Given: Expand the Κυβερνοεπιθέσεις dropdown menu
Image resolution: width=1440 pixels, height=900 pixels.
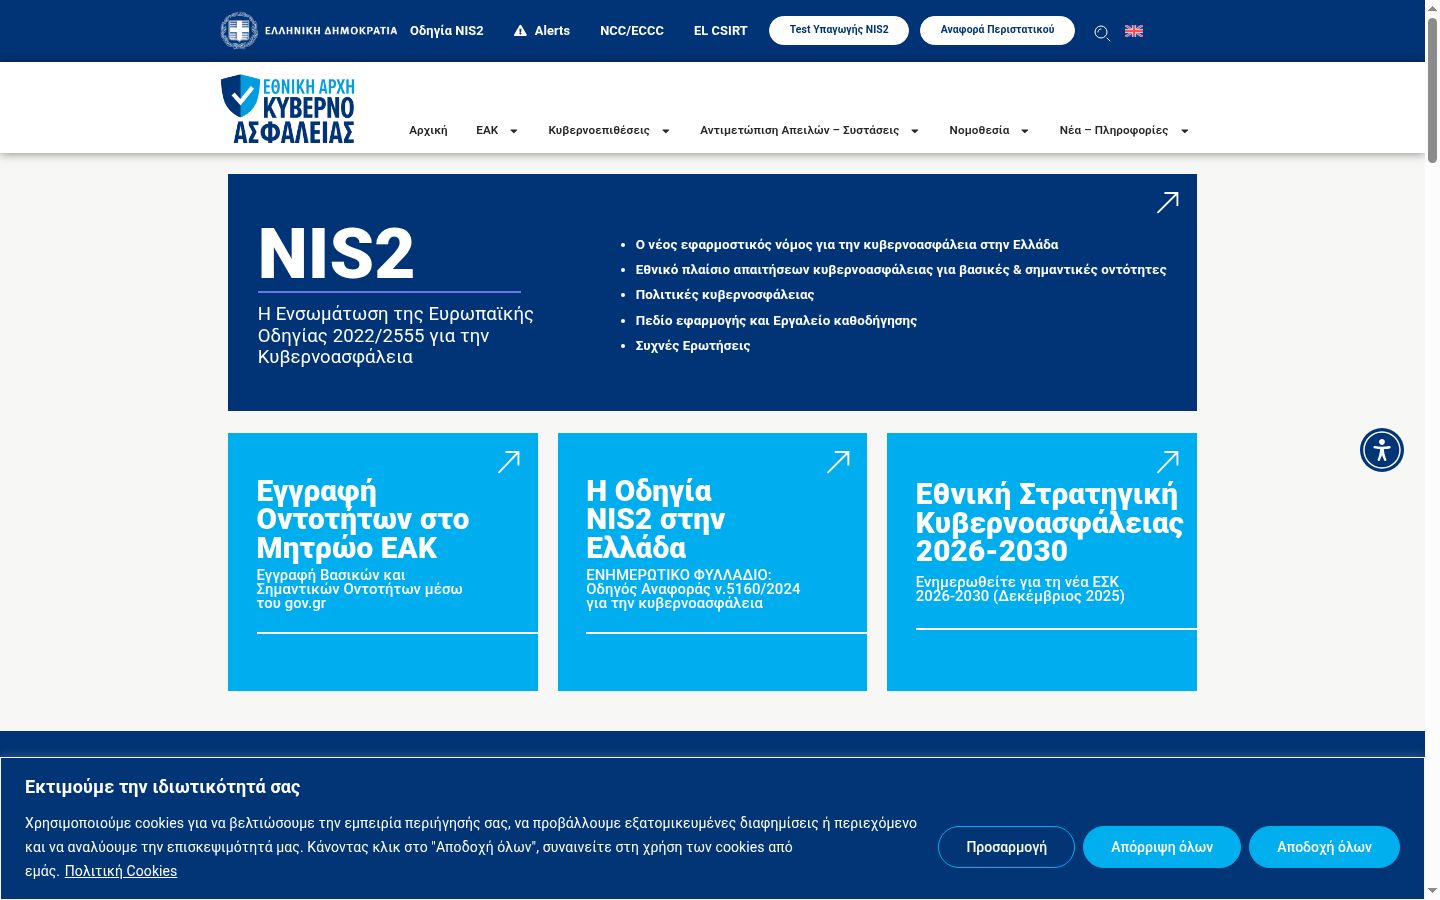Looking at the screenshot, I should (666, 131).
